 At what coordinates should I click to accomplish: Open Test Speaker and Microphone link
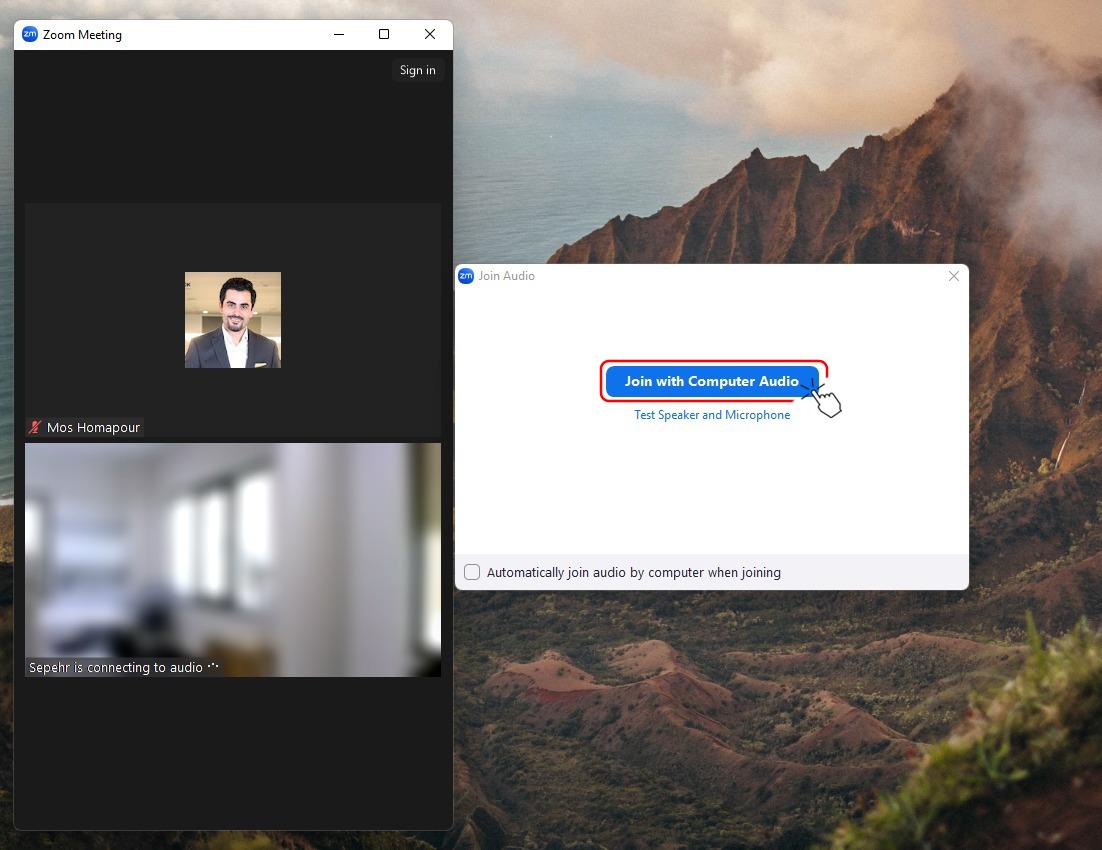(x=711, y=415)
